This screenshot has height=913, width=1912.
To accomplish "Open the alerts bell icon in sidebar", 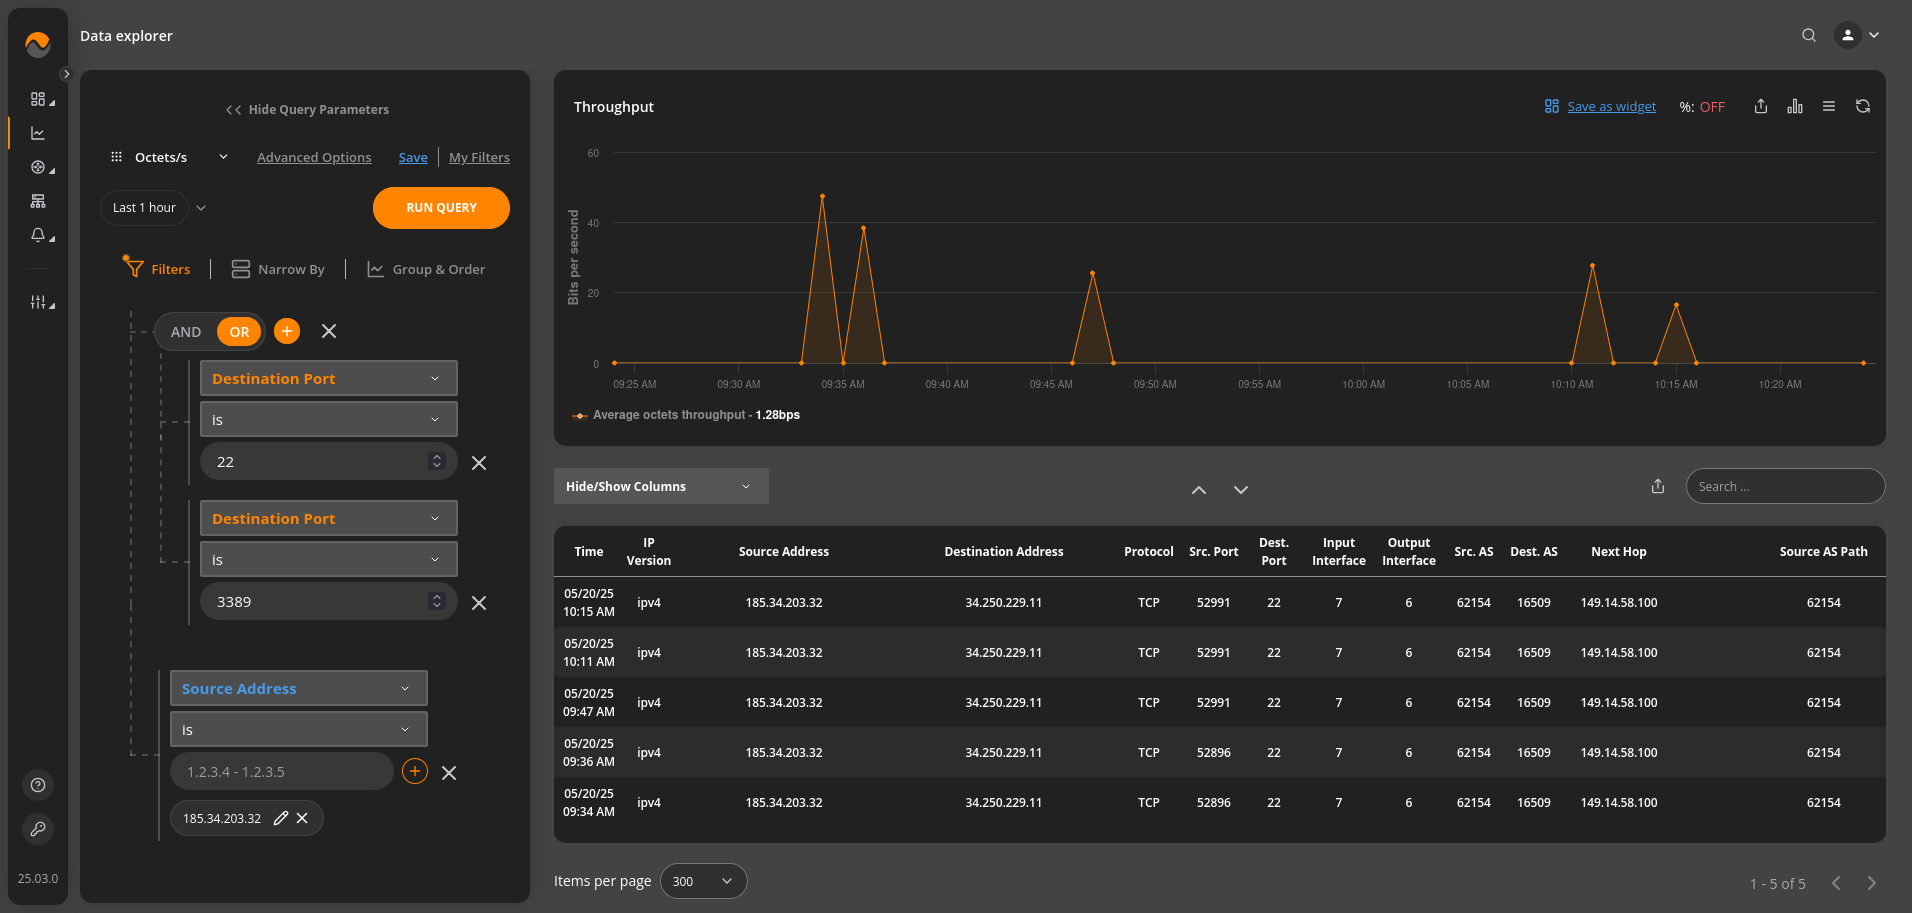I will coord(38,235).
